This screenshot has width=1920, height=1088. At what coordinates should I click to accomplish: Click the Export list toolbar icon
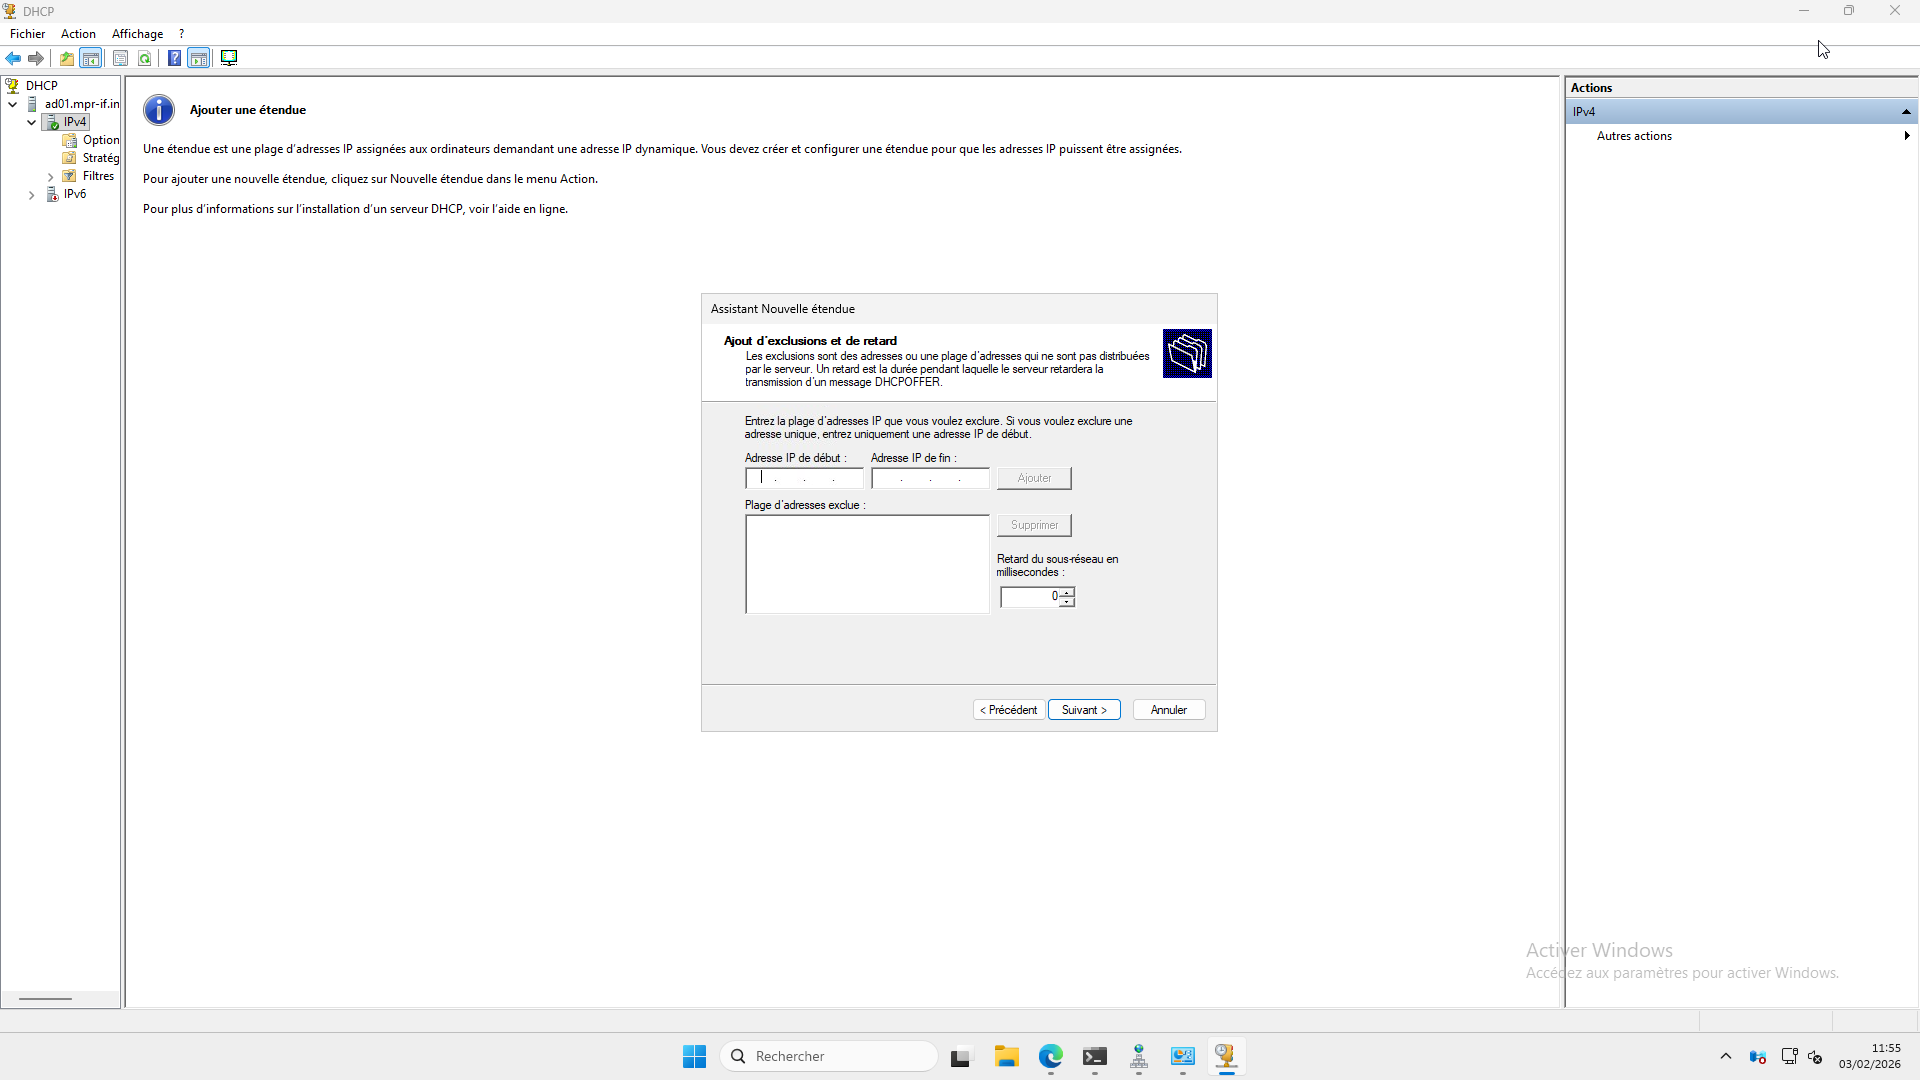120,58
